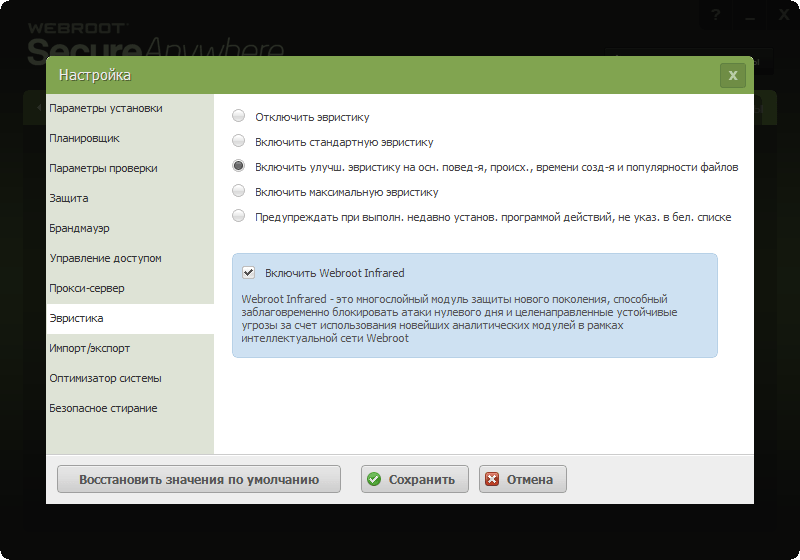Choose 'Включить максимальную эвристику' radio button
The width and height of the screenshot is (800, 560).
point(238,191)
